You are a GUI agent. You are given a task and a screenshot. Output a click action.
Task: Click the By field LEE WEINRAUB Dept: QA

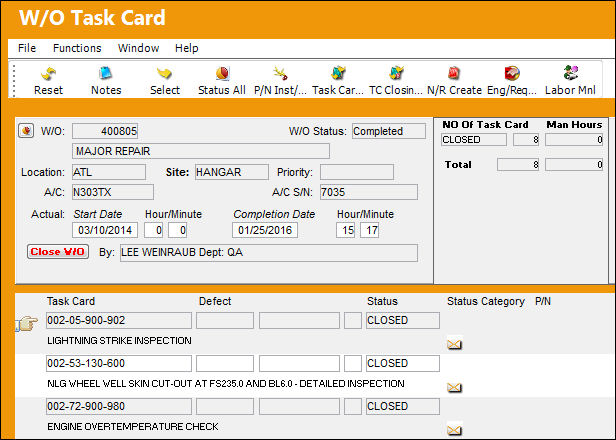[269, 253]
